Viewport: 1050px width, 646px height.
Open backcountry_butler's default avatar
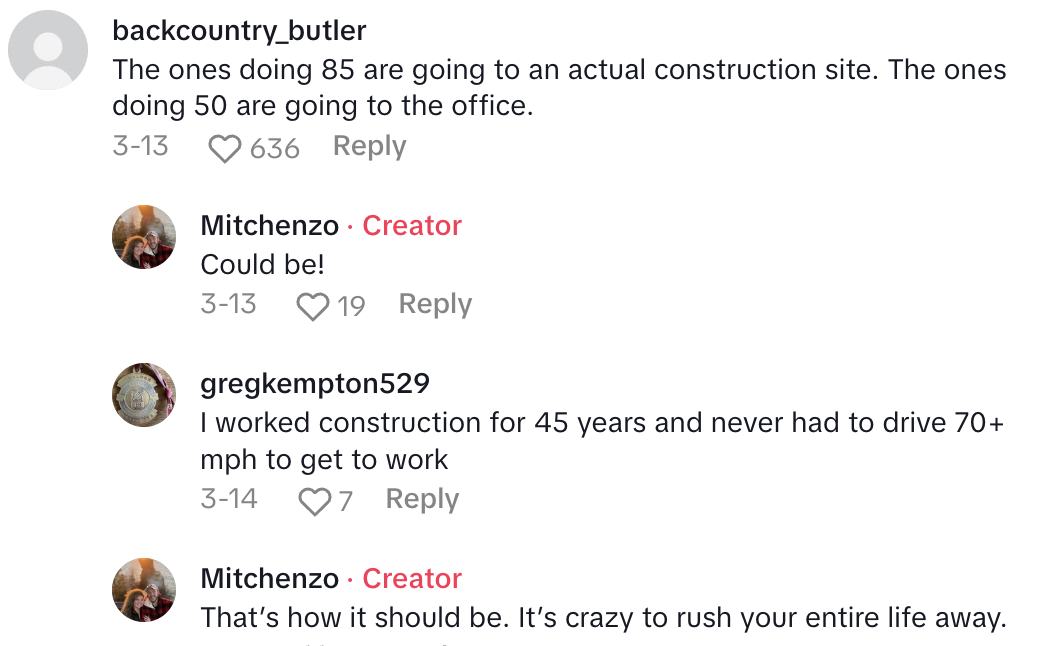pyautogui.click(x=48, y=49)
